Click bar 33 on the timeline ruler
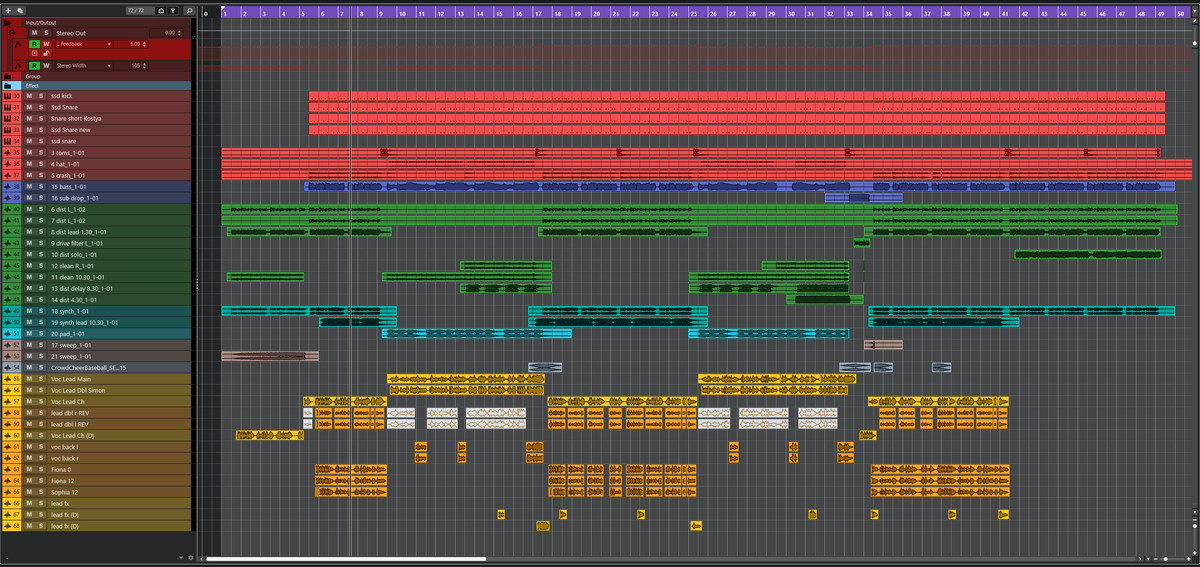The height and width of the screenshot is (567, 1200). click(850, 12)
